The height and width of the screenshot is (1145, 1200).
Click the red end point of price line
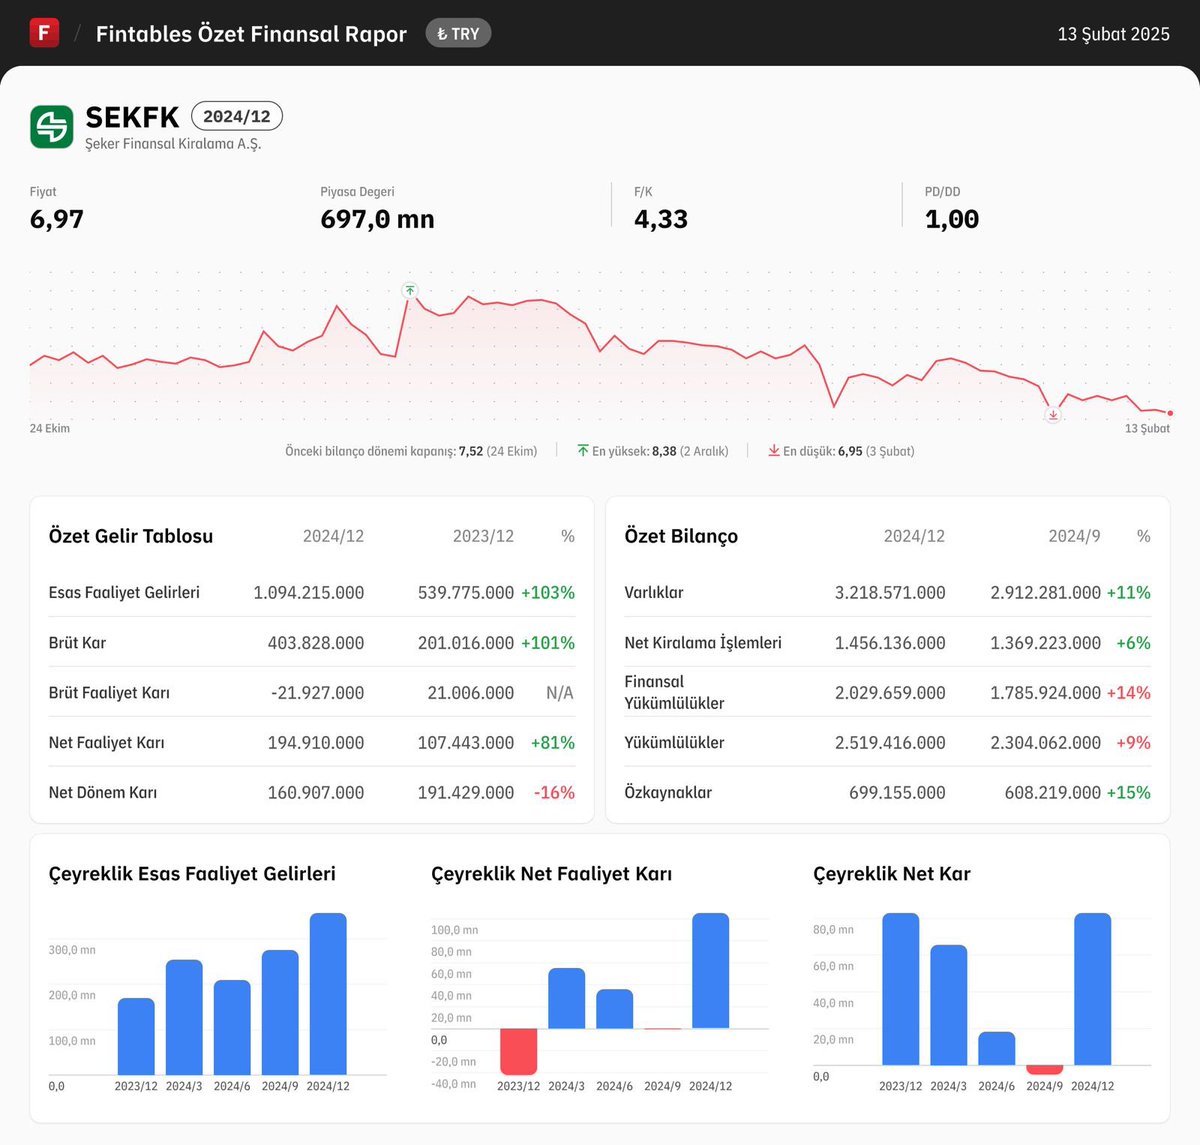click(1170, 413)
